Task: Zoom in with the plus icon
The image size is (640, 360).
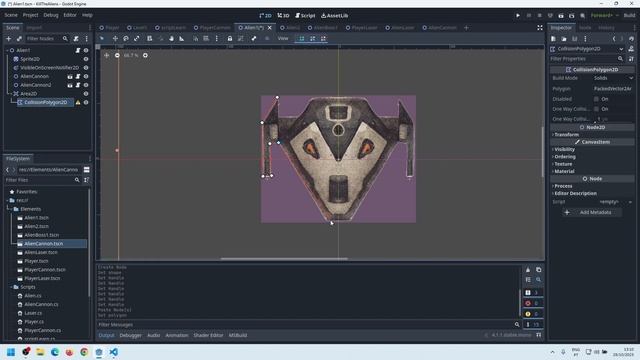Action: pos(145,55)
